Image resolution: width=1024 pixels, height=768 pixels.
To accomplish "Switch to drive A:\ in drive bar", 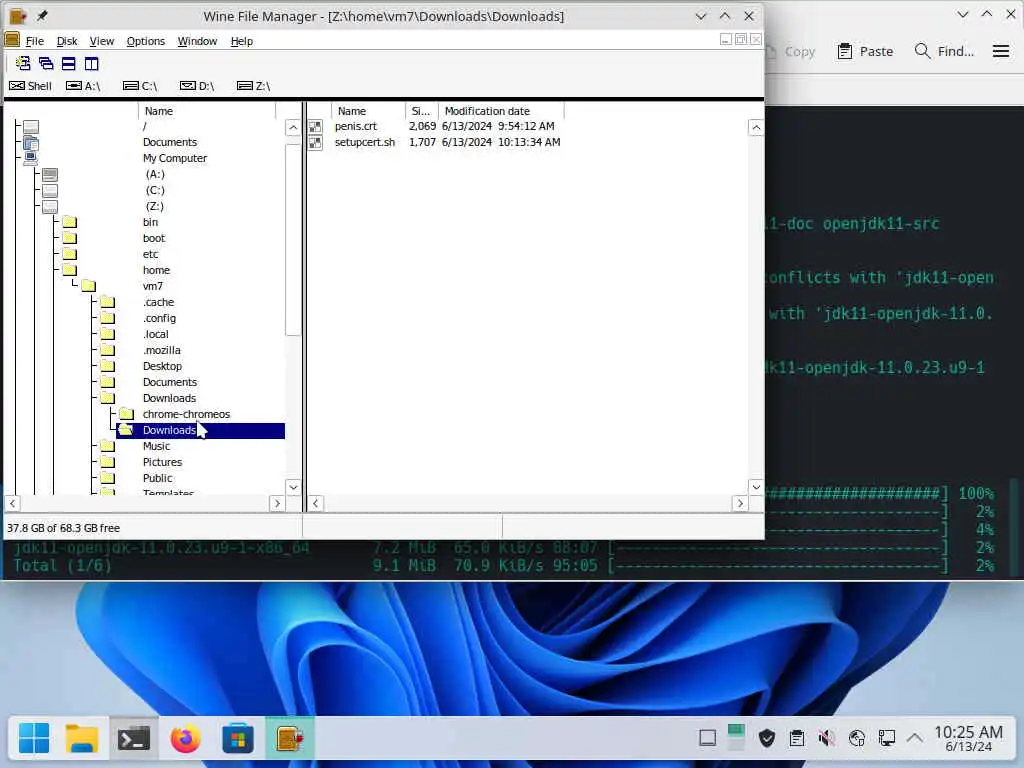I will click(x=83, y=86).
